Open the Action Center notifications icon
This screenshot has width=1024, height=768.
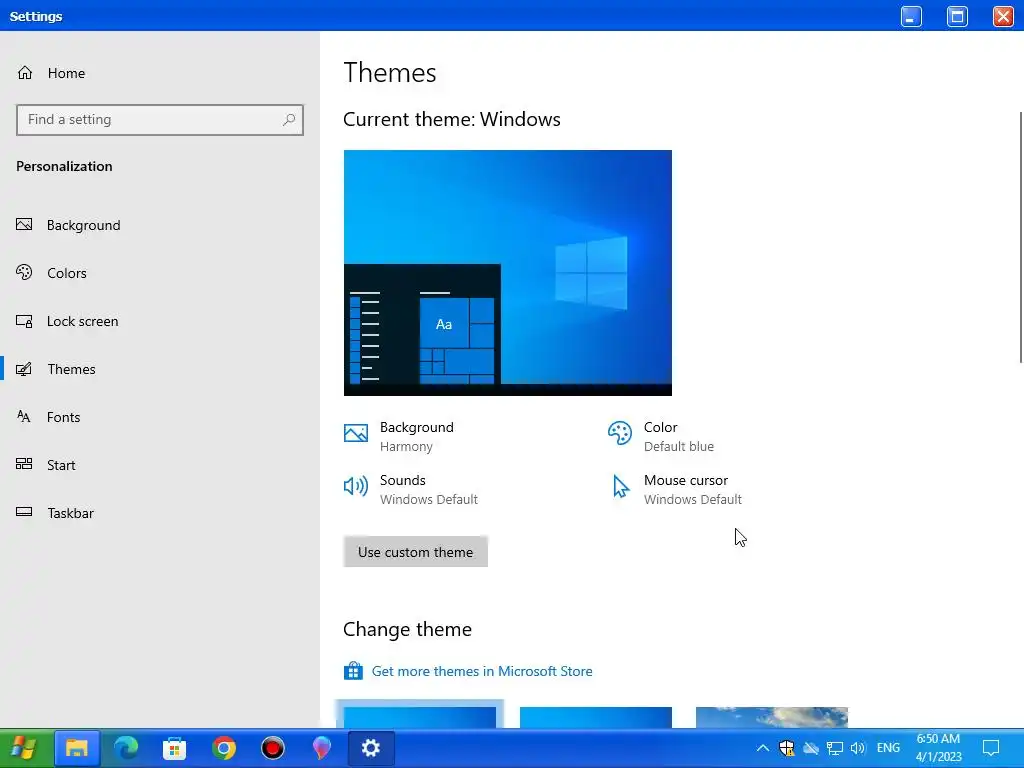click(x=991, y=748)
